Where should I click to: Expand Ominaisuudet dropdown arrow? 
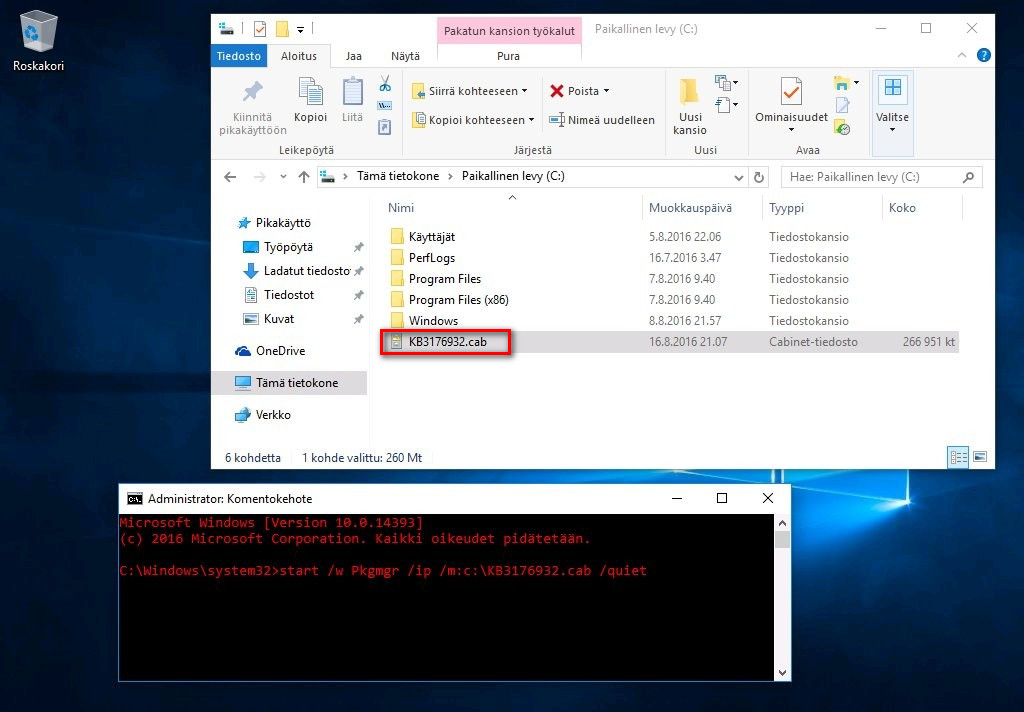tap(792, 130)
